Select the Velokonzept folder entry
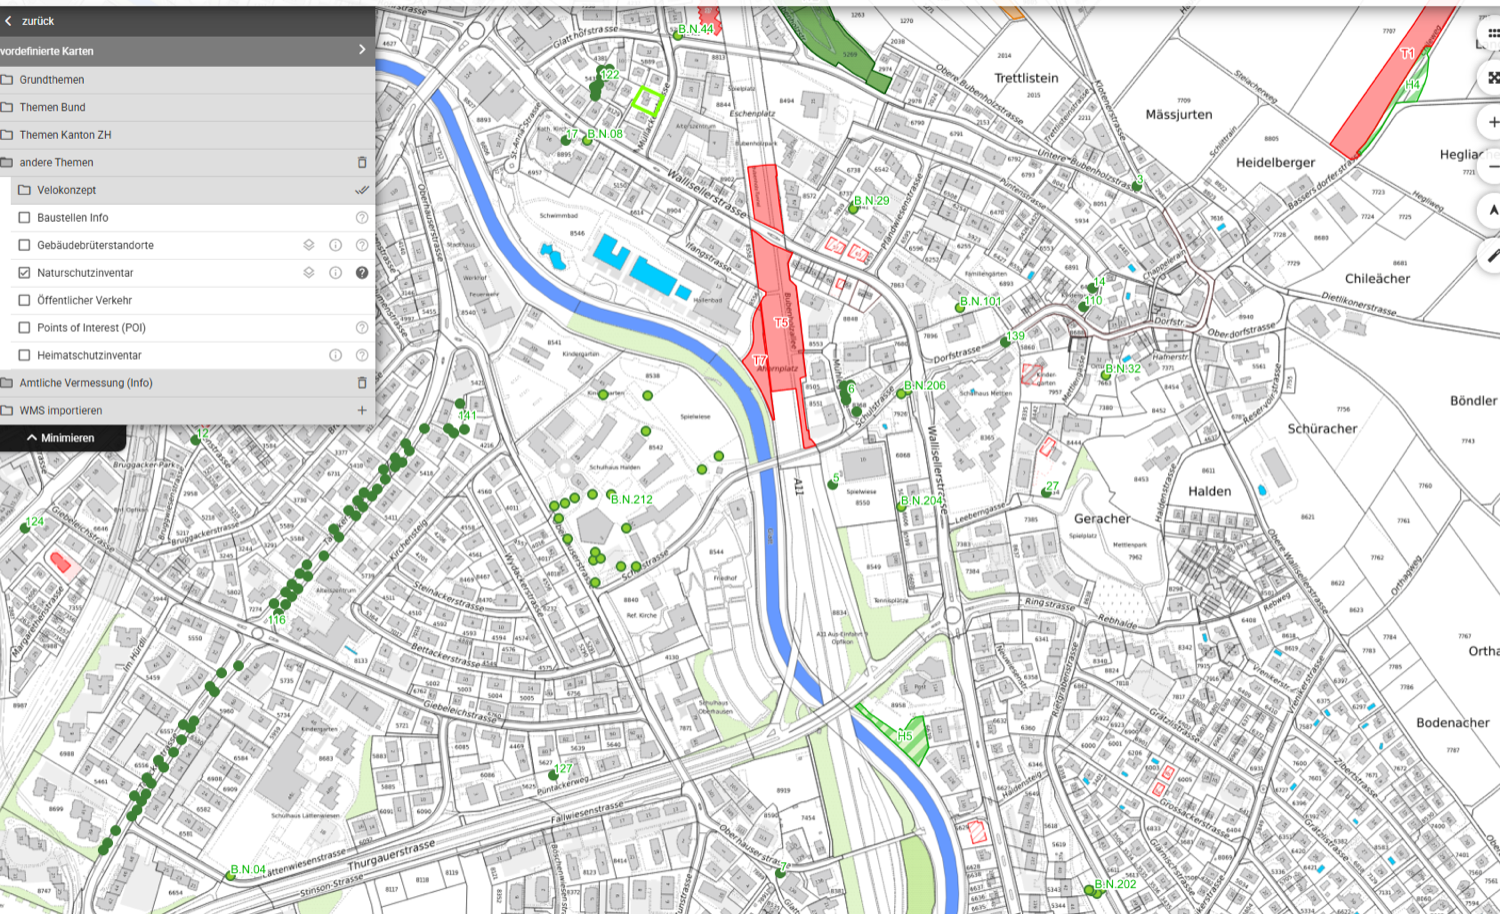1500x914 pixels. tap(67, 190)
